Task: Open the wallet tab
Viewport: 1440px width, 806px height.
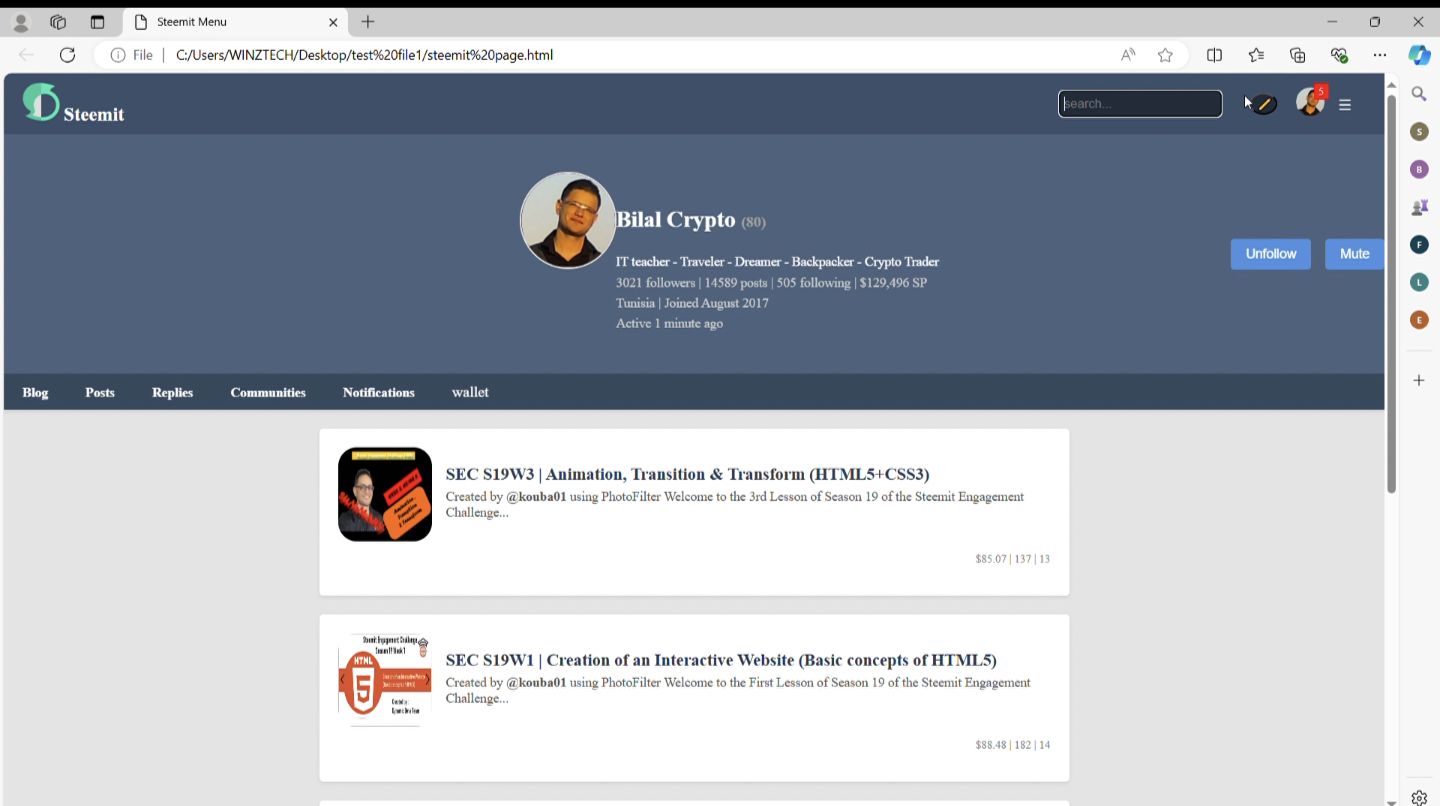Action: click(x=470, y=392)
